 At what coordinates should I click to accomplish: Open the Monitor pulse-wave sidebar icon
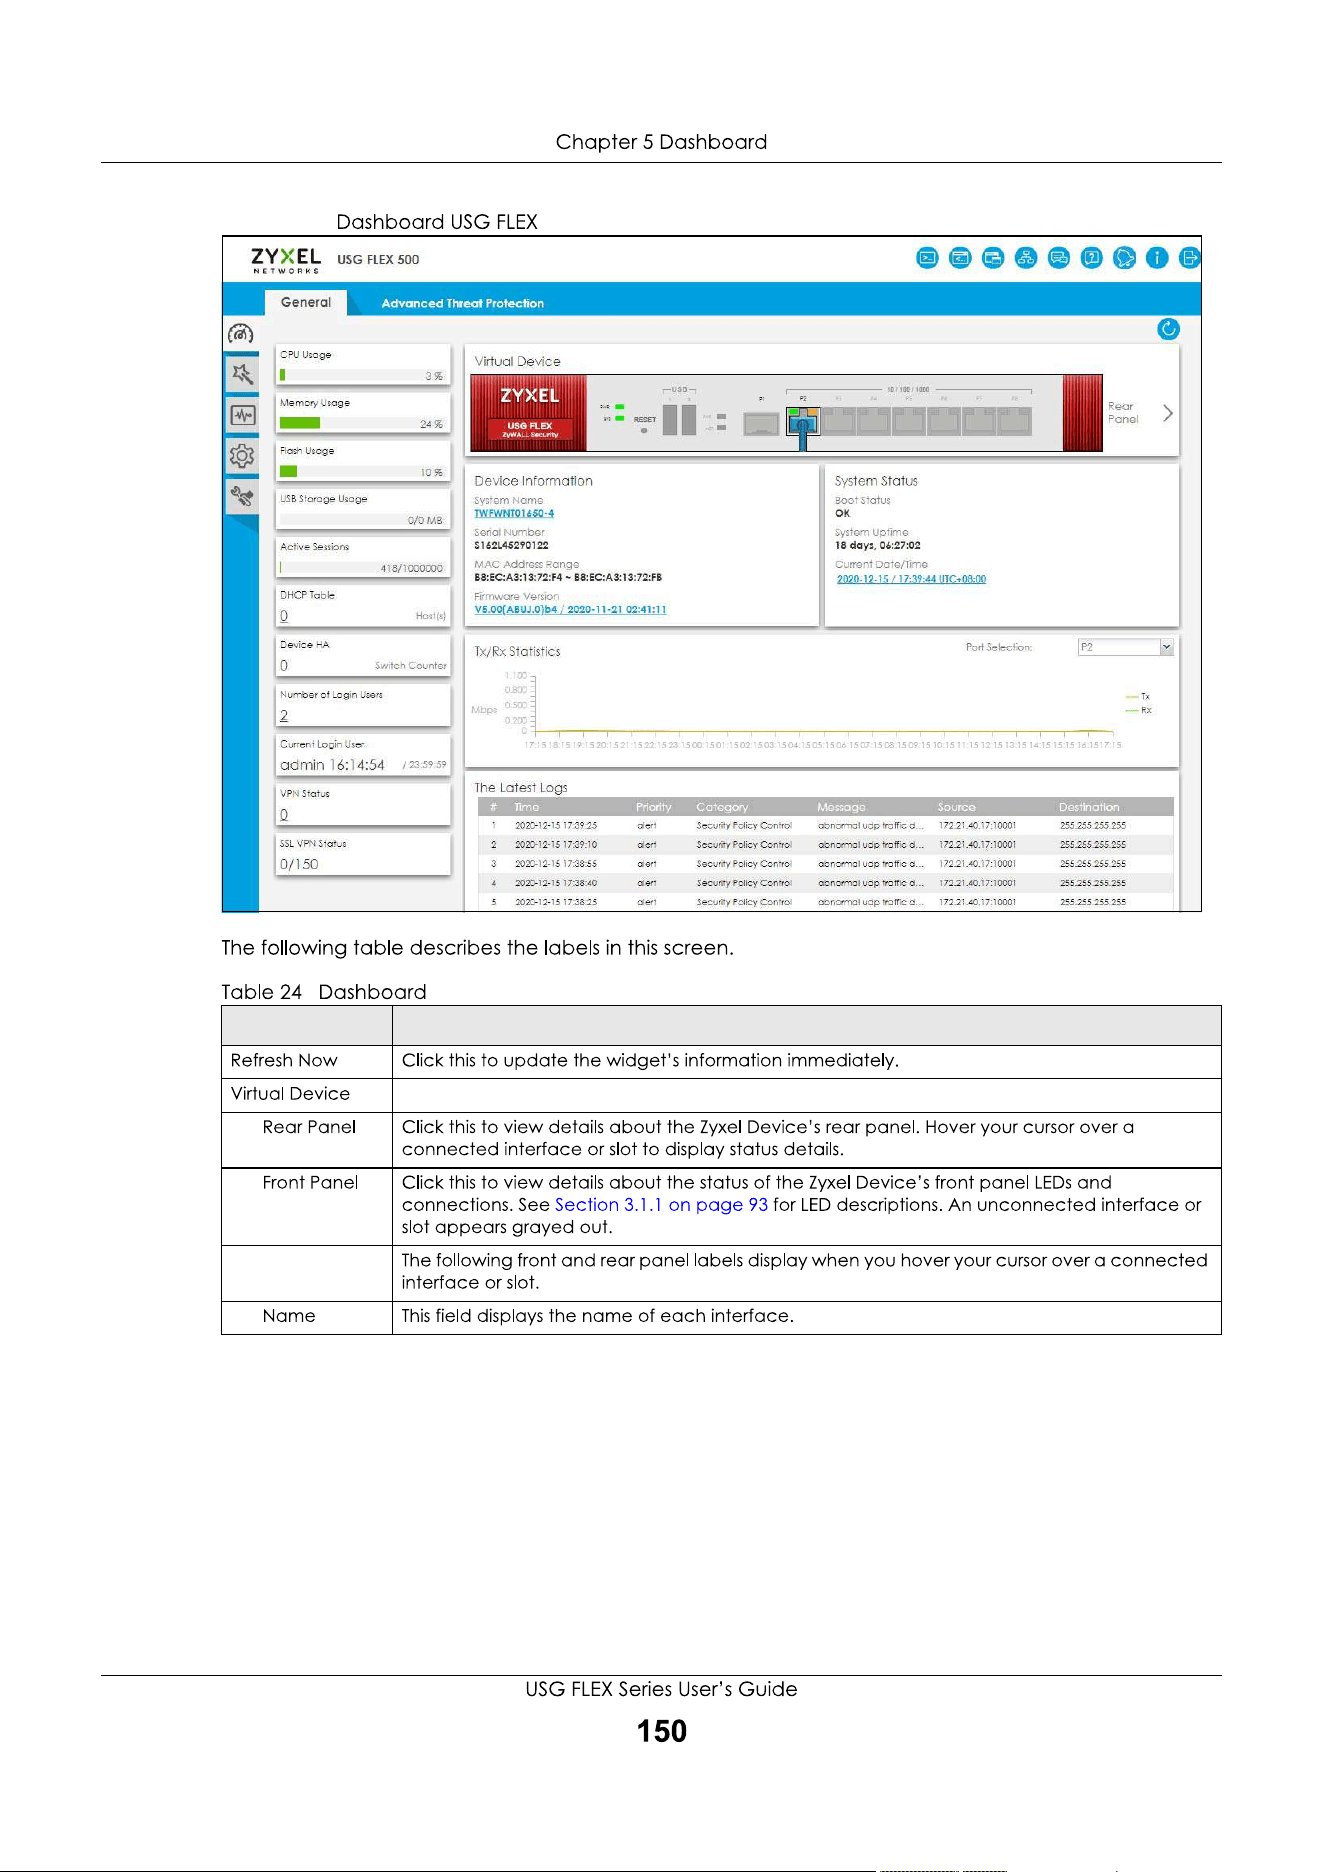click(x=242, y=415)
